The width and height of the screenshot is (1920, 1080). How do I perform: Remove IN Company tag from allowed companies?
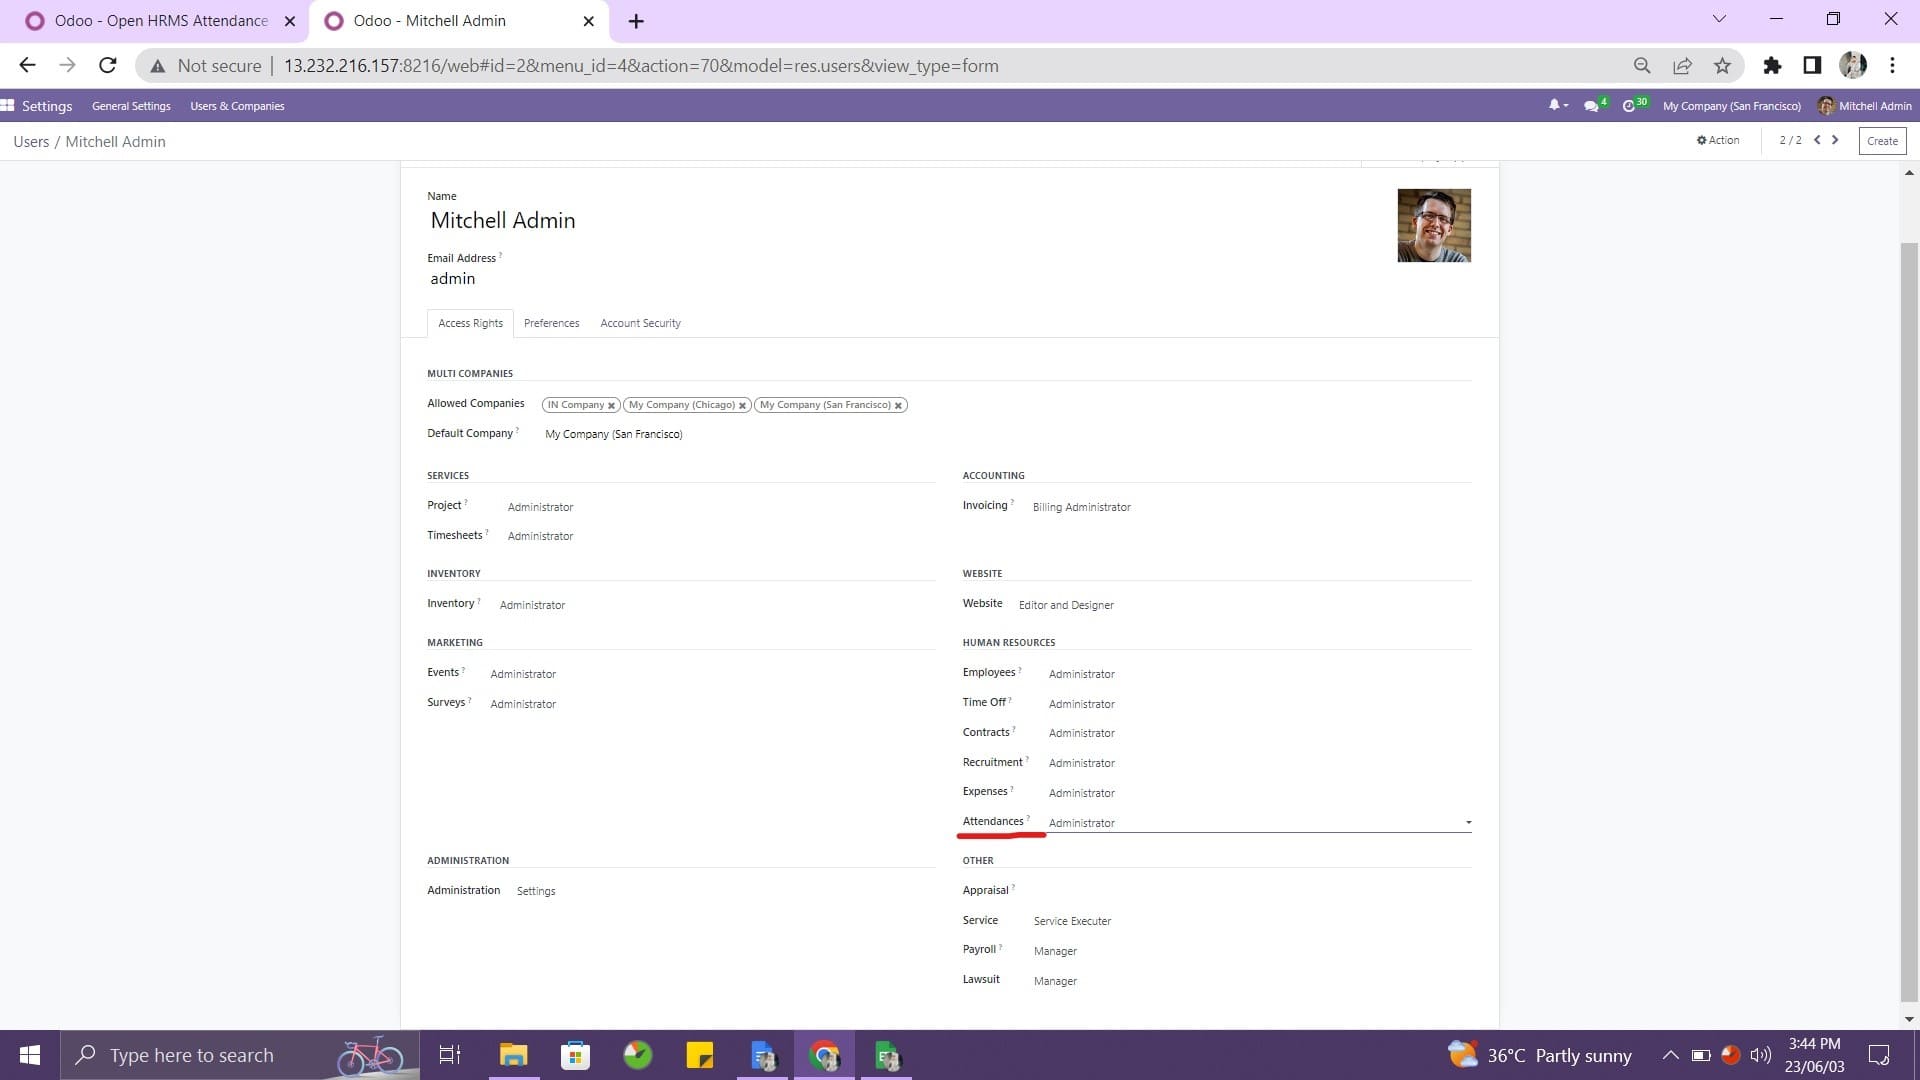click(611, 406)
